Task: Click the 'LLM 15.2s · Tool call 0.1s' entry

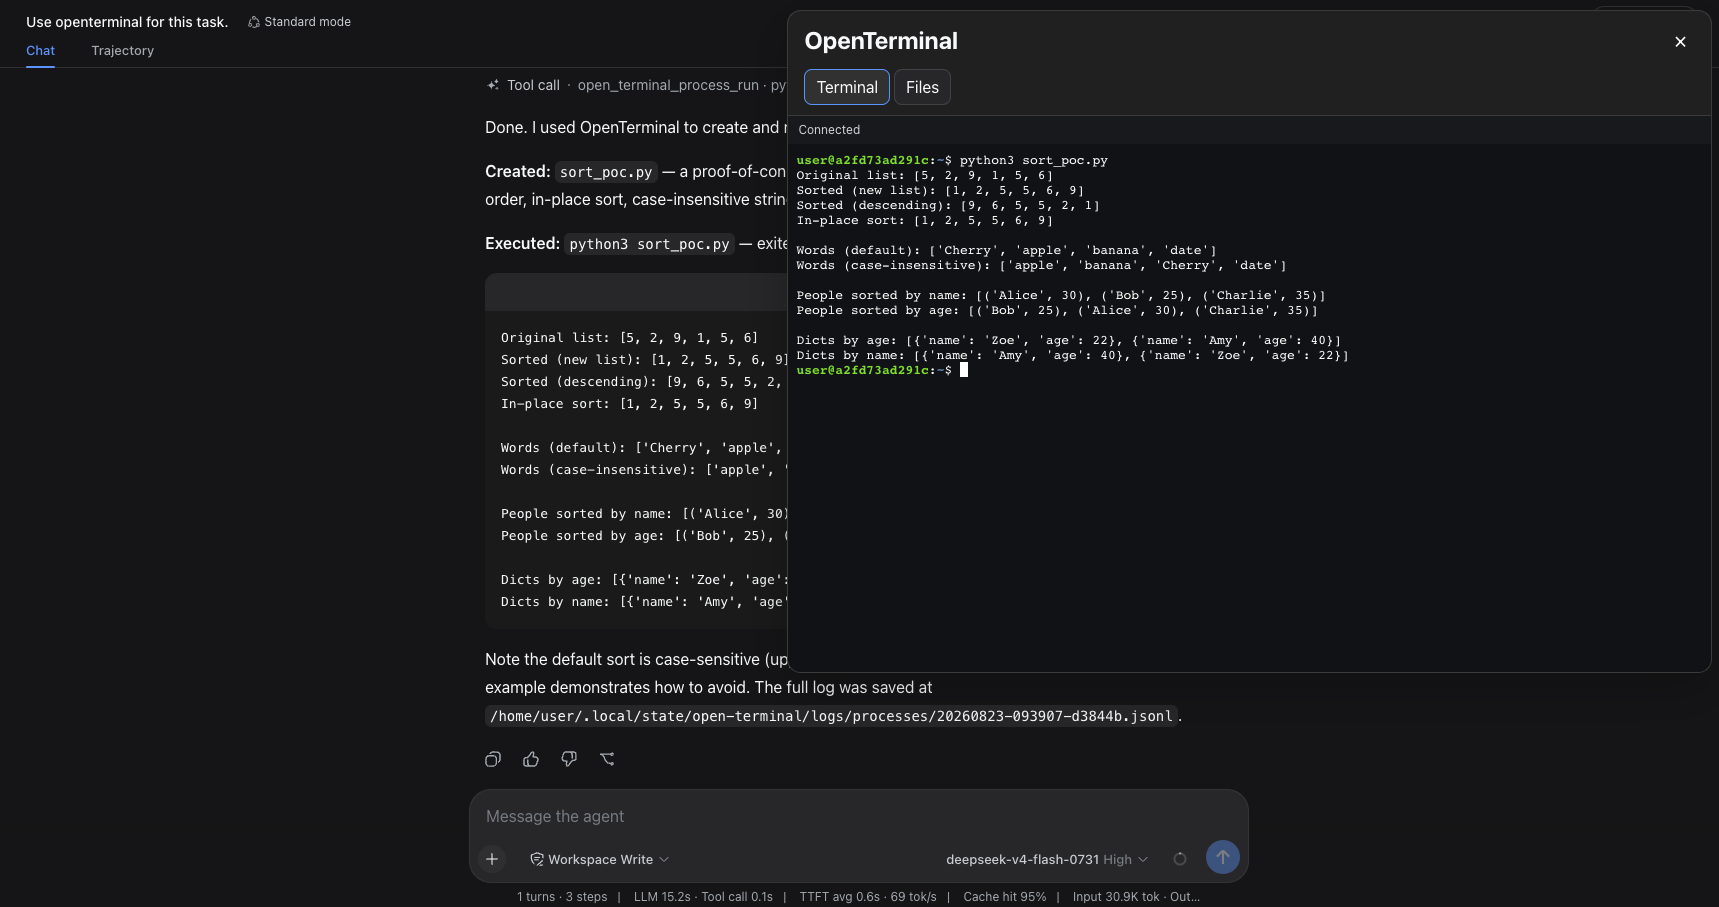Action: point(703,897)
